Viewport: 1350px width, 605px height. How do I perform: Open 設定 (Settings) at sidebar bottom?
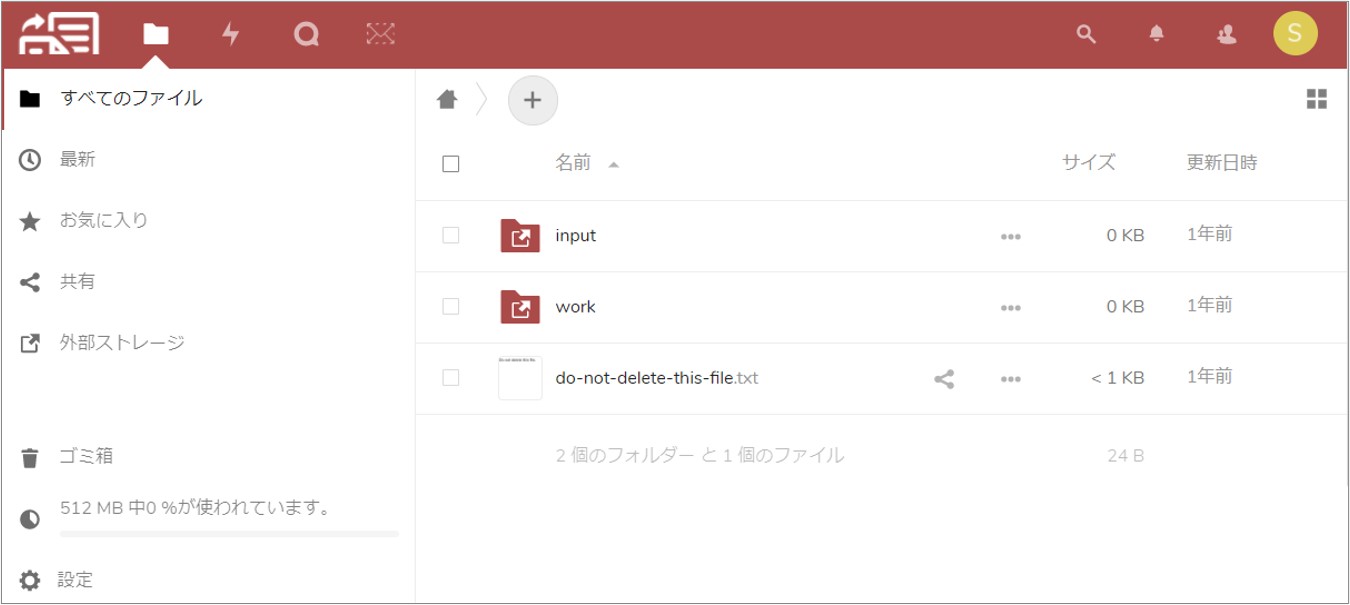tap(75, 580)
